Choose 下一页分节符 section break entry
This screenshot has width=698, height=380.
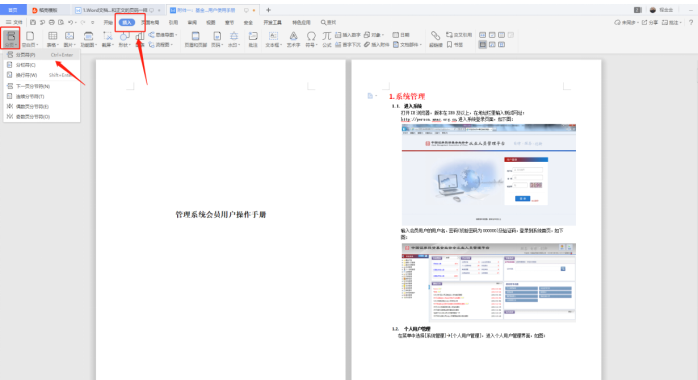(x=41, y=86)
